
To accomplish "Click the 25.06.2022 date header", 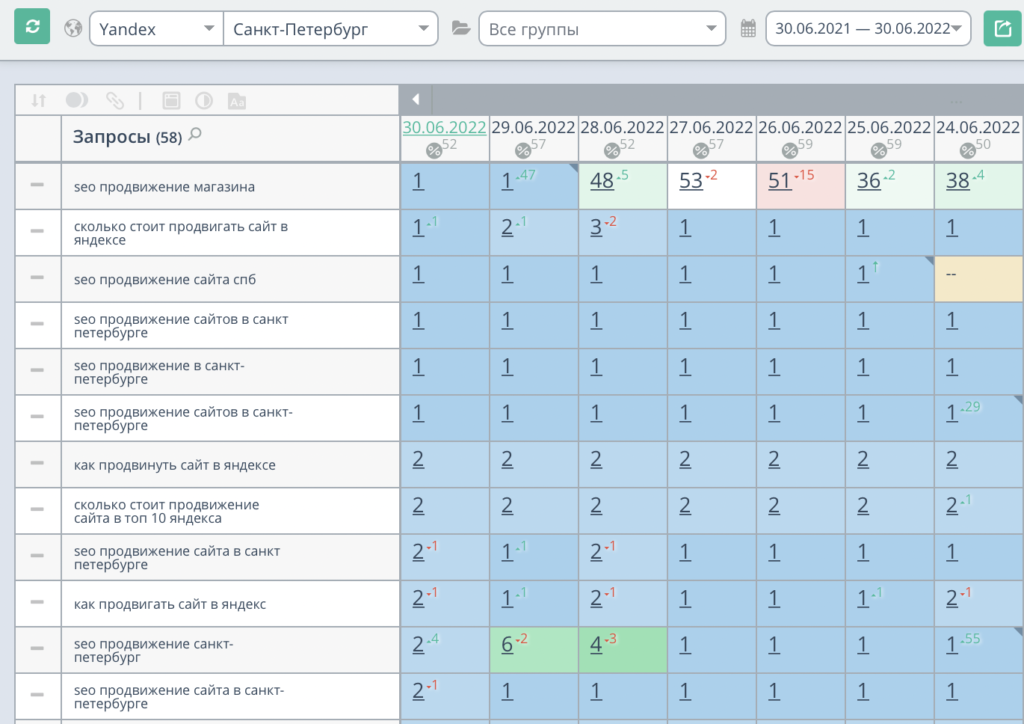I will [x=889, y=127].
